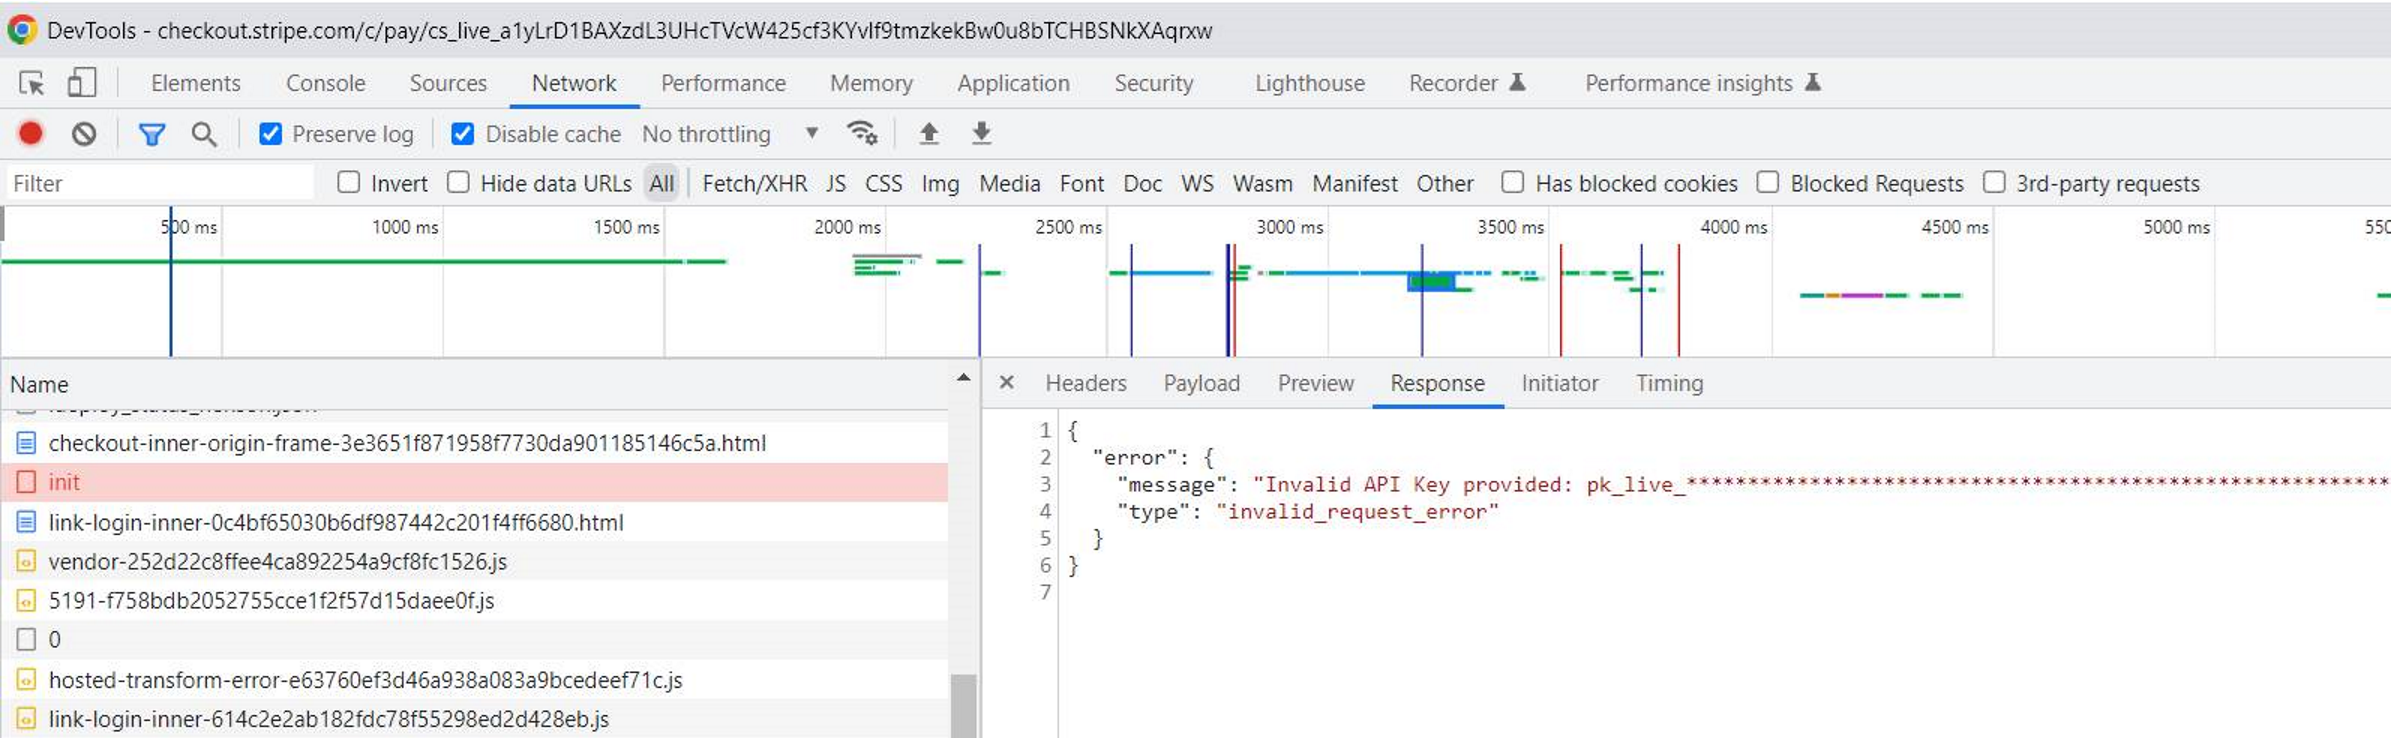The image size is (2391, 738).
Task: Toggle Disable cache checkbox
Action: pyautogui.click(x=462, y=133)
